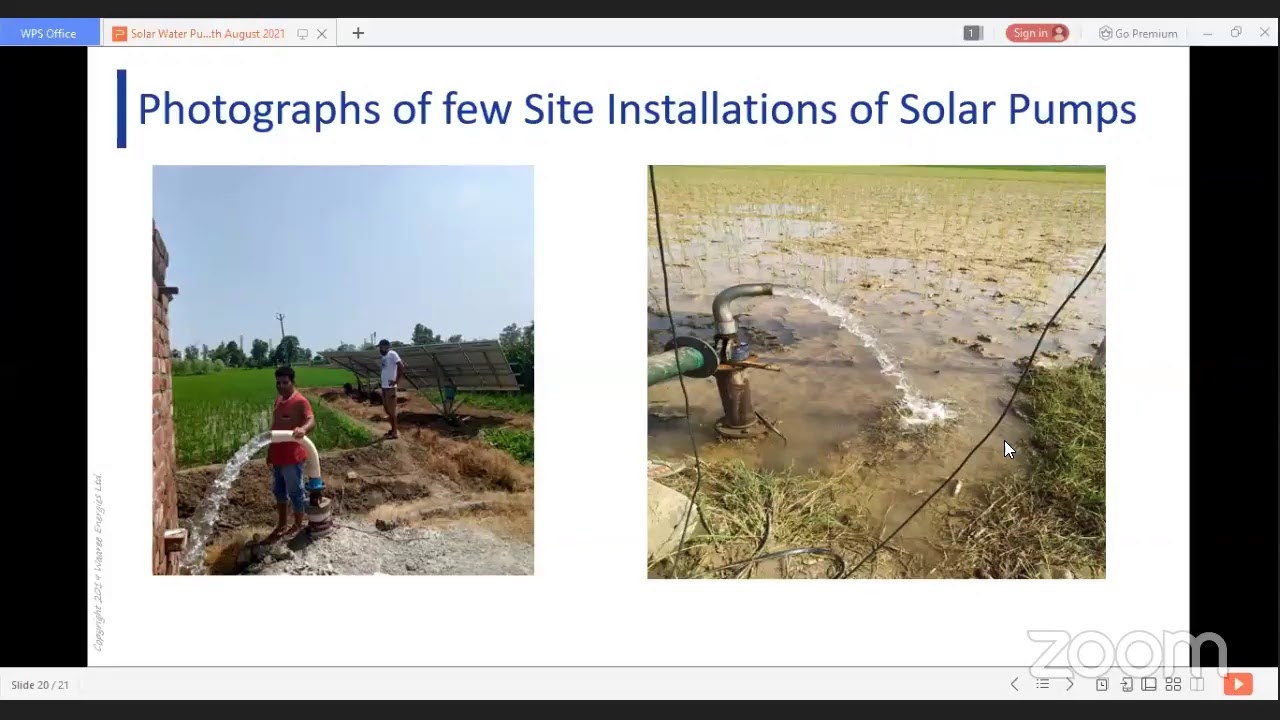Switch to reading view book icon

(1197, 684)
